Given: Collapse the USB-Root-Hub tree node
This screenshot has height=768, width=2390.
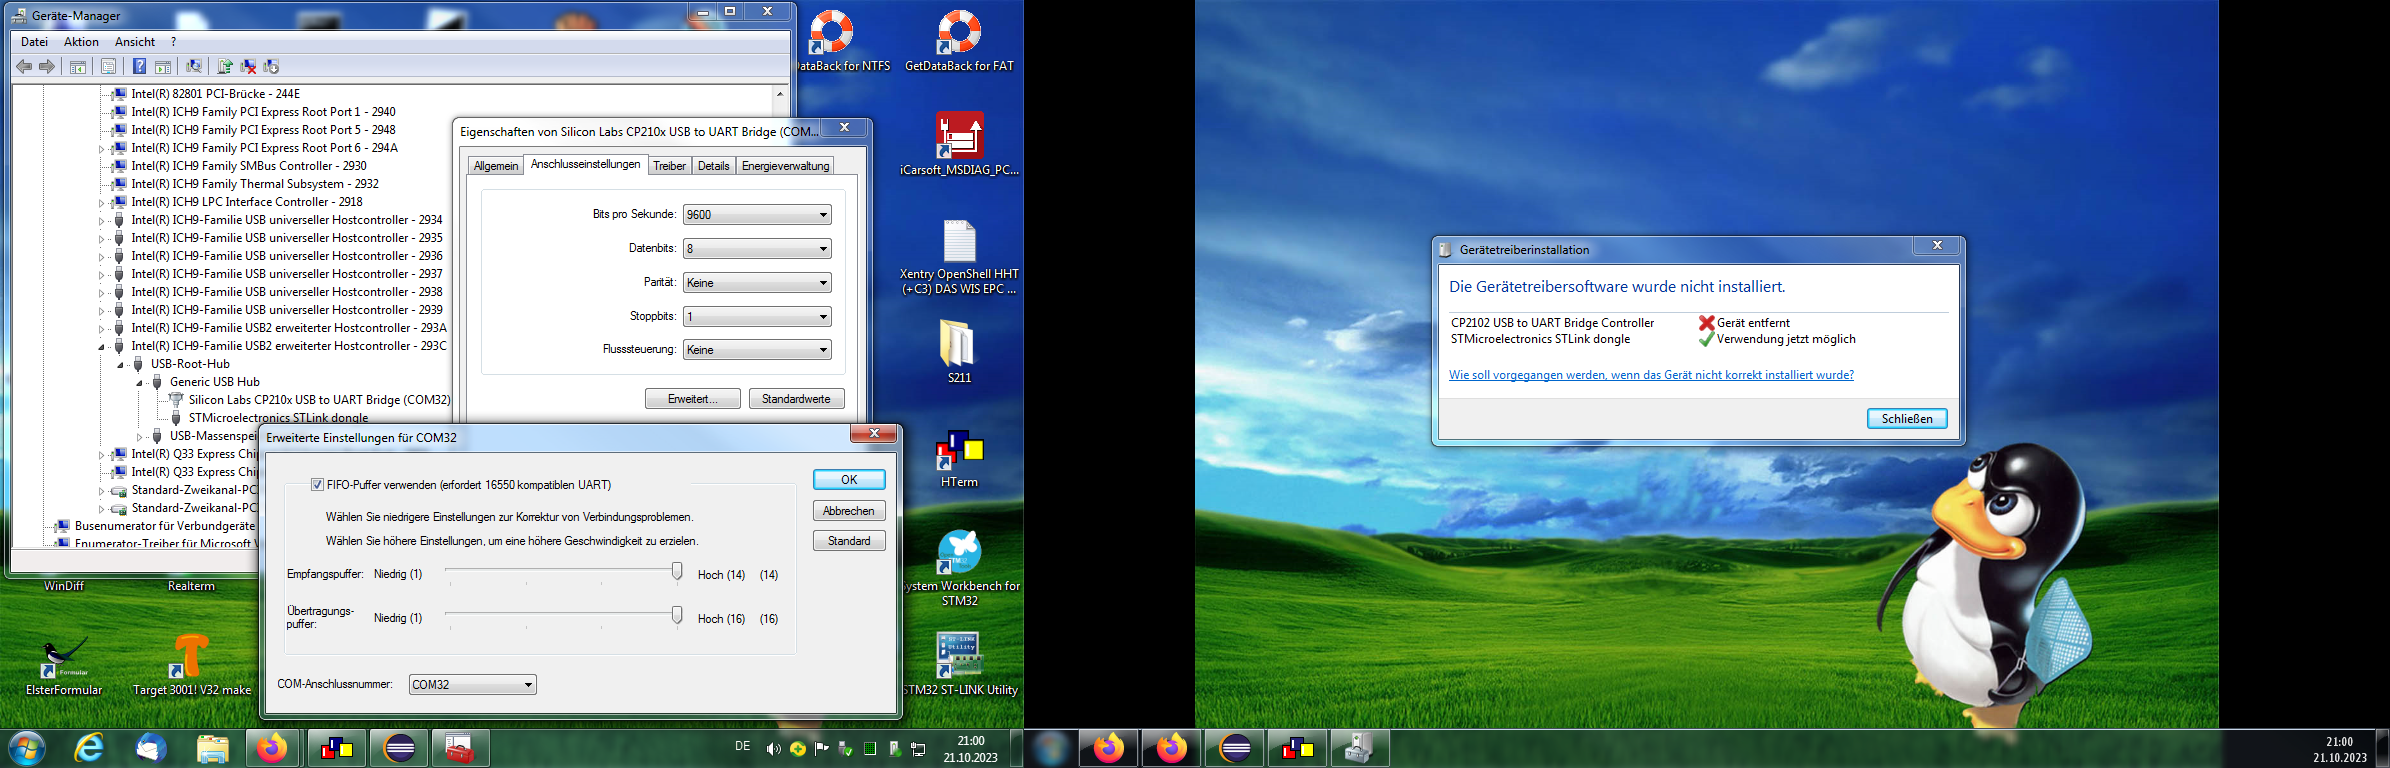Looking at the screenshot, I should (121, 365).
